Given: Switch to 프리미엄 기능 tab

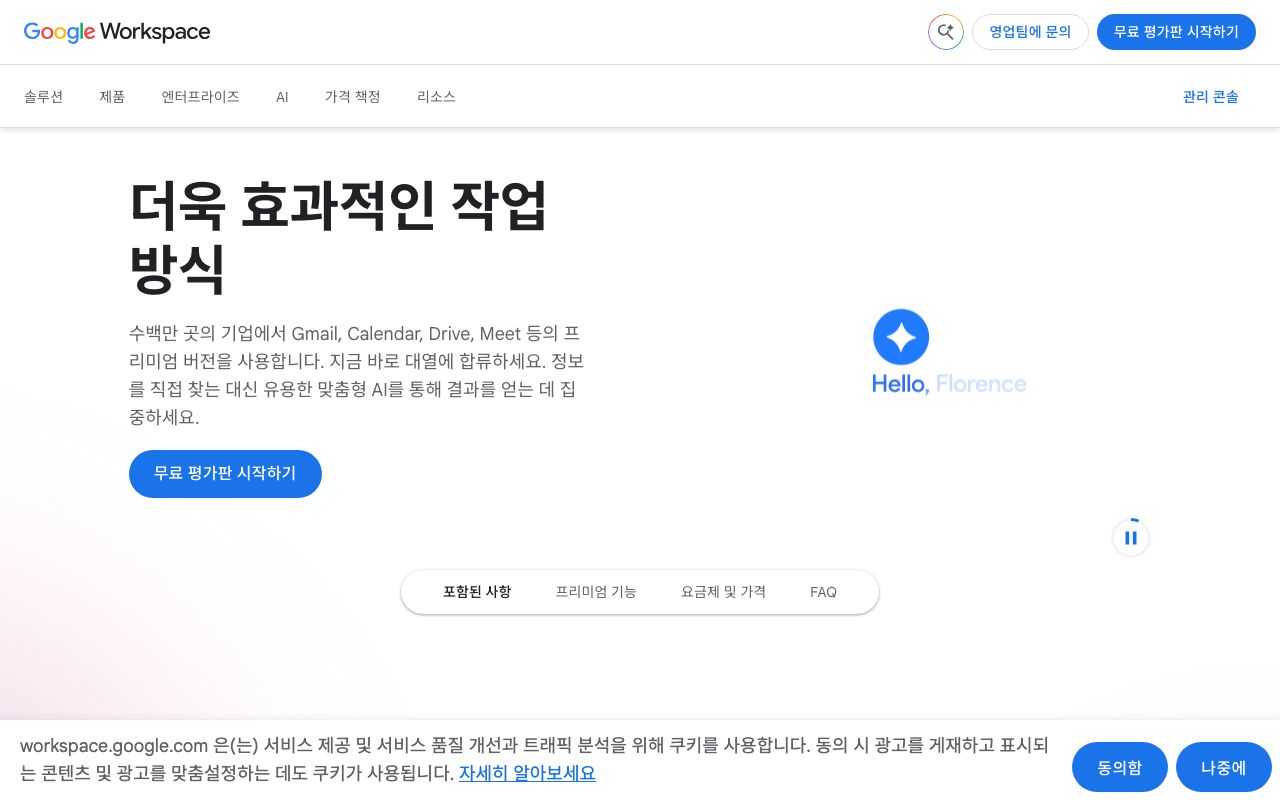Looking at the screenshot, I should pos(596,592).
